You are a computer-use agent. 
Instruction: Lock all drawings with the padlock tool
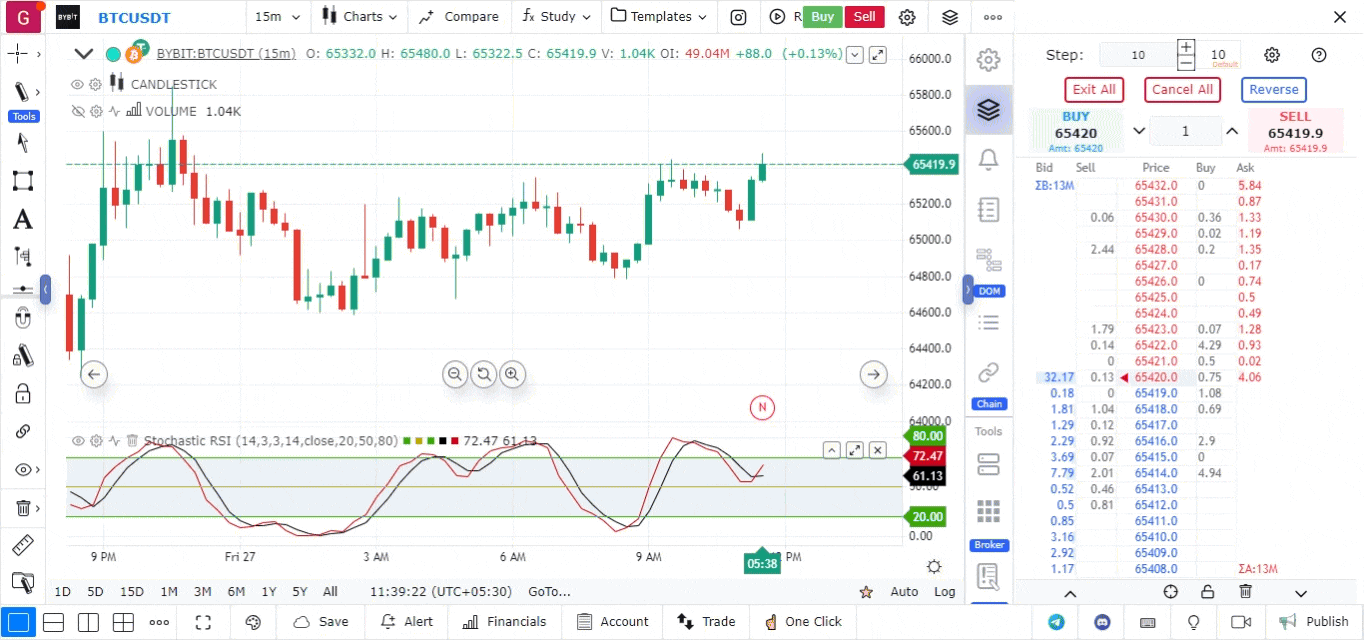point(22,394)
